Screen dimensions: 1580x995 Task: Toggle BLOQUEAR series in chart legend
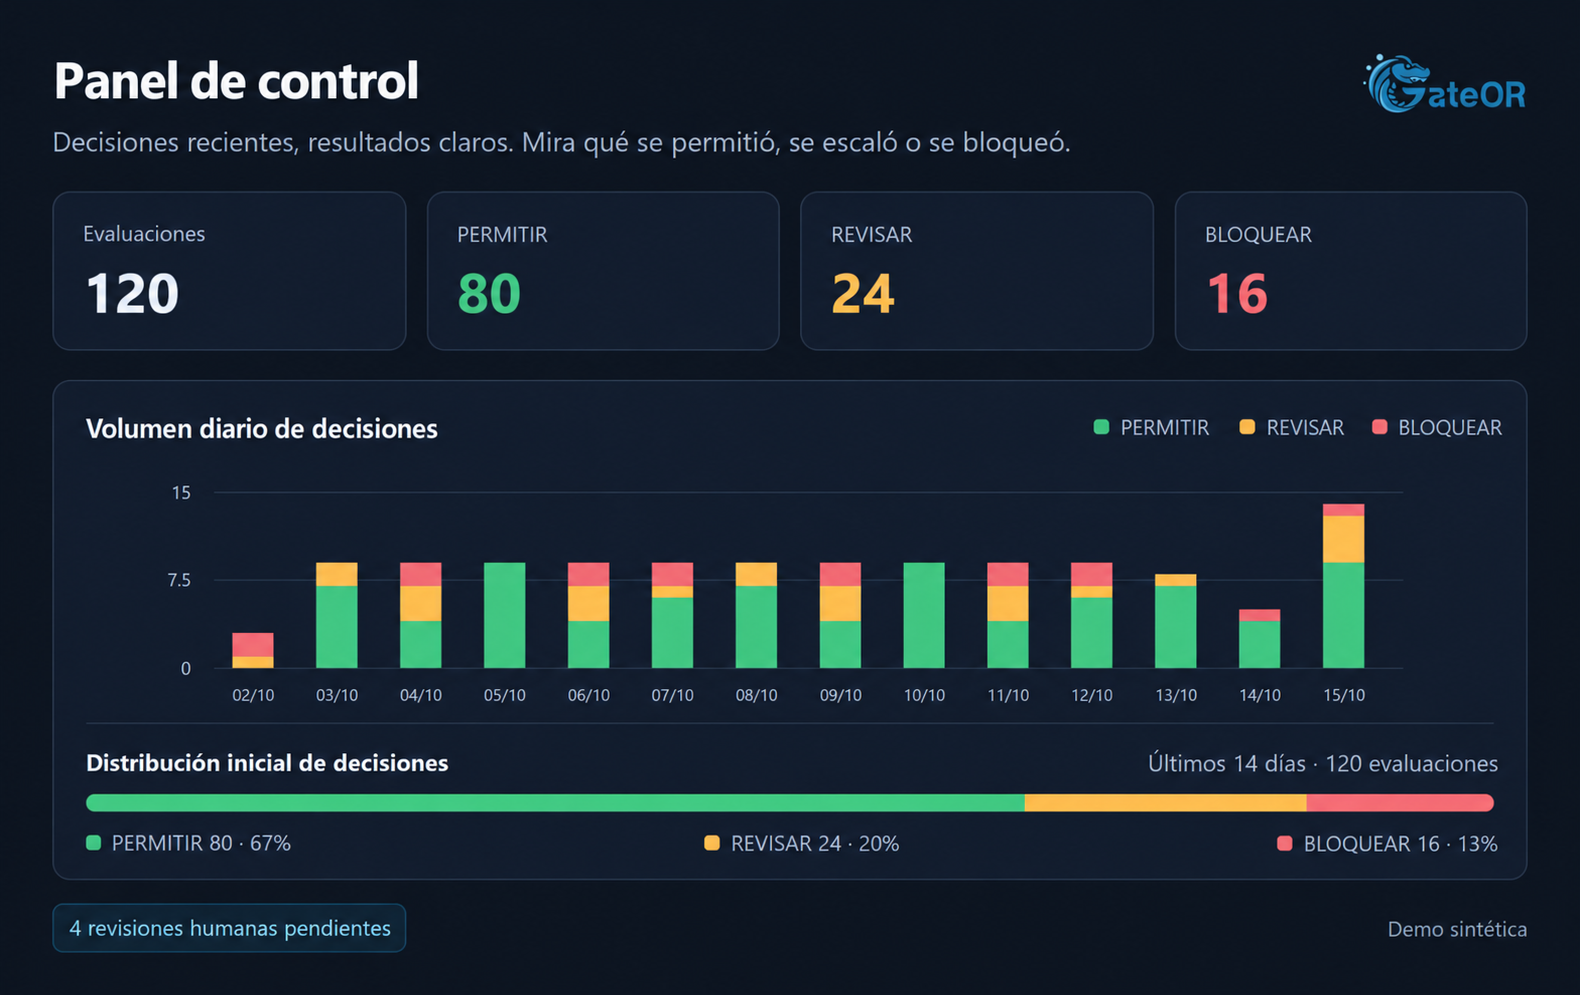[x=1437, y=428]
